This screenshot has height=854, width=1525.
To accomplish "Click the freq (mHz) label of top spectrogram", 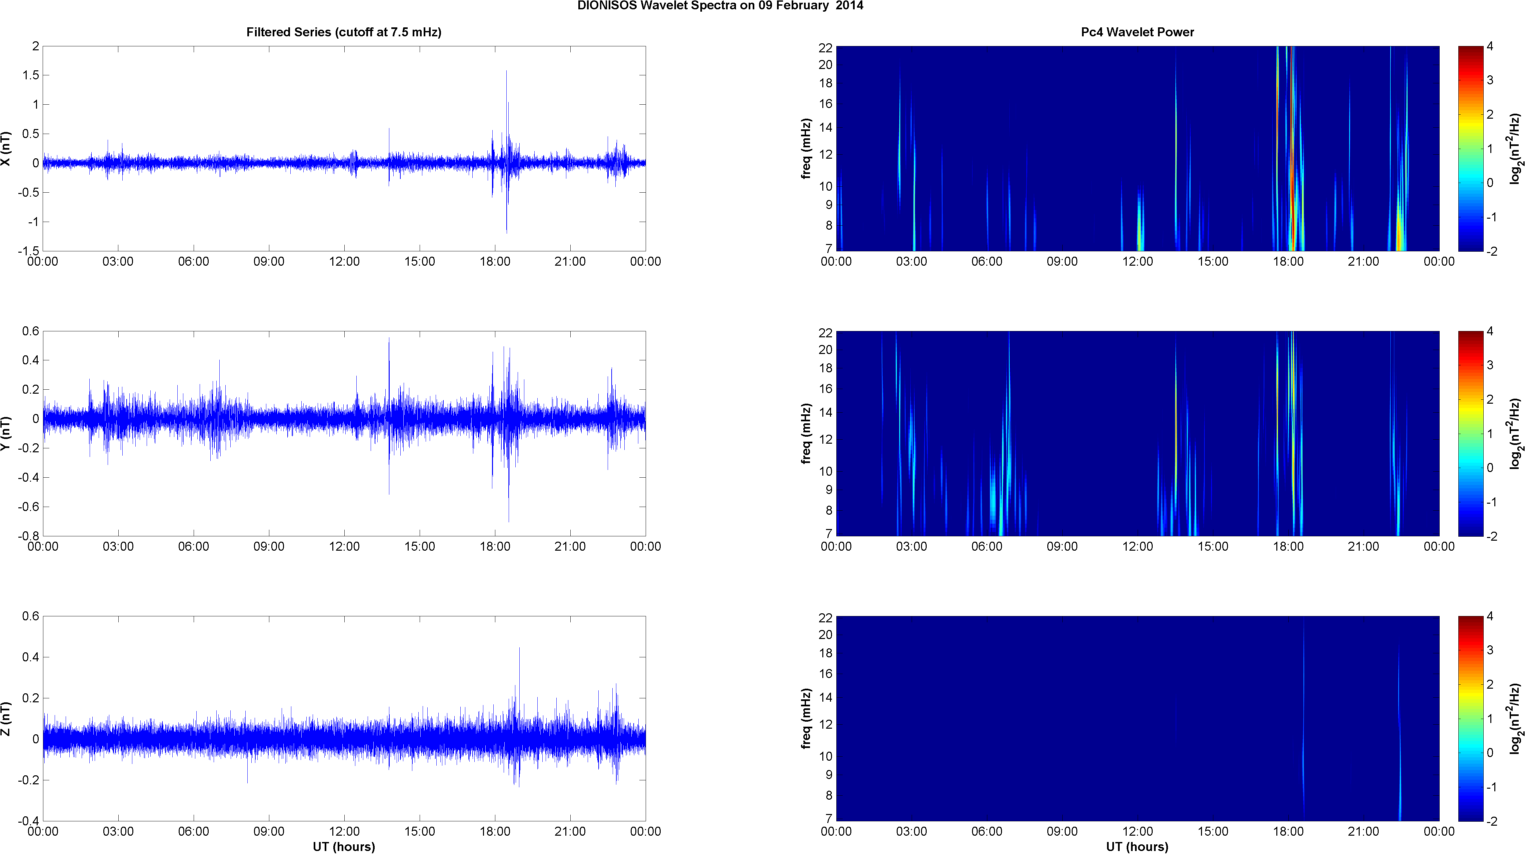I will 806,148.
